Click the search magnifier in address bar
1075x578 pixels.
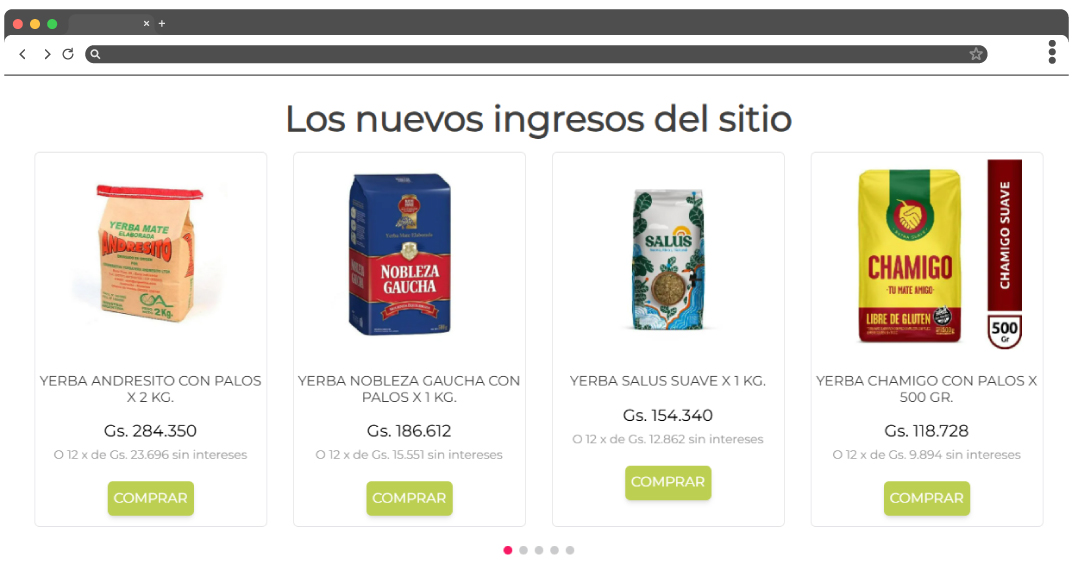pyautogui.click(x=95, y=54)
